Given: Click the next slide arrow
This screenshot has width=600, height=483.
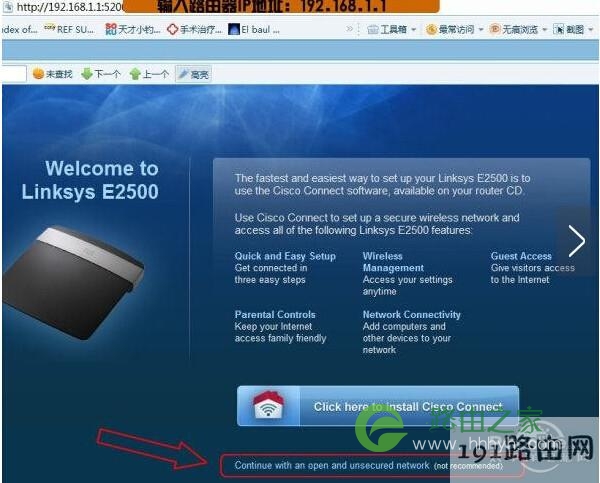Looking at the screenshot, I should (576, 241).
